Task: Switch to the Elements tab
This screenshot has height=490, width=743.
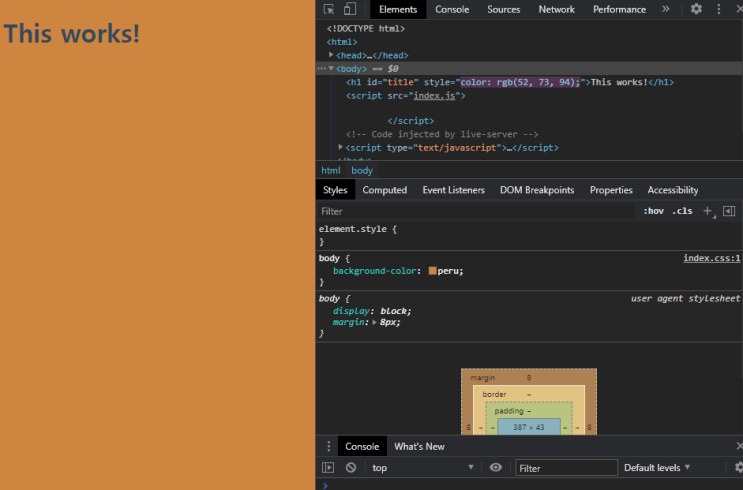Action: coord(398,9)
